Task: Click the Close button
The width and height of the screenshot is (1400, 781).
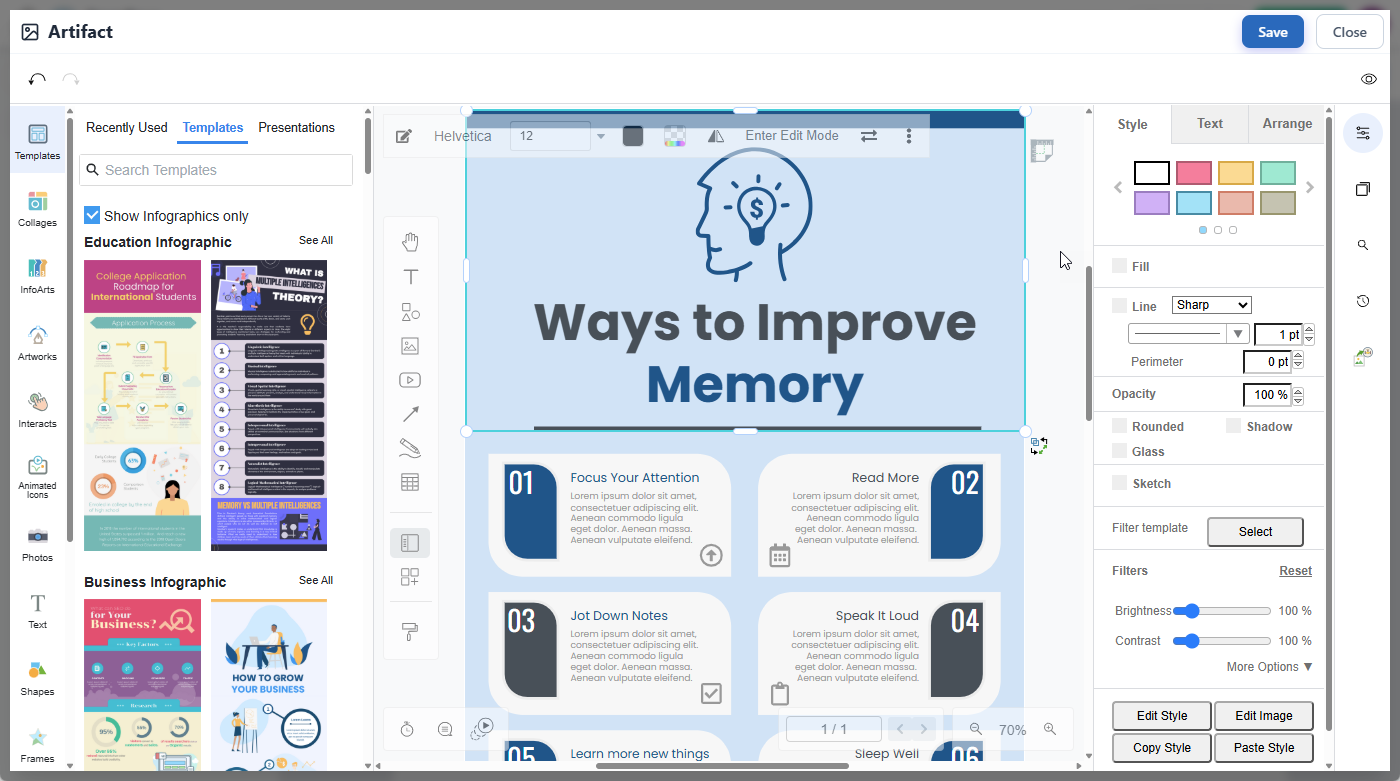Action: coord(1350,32)
